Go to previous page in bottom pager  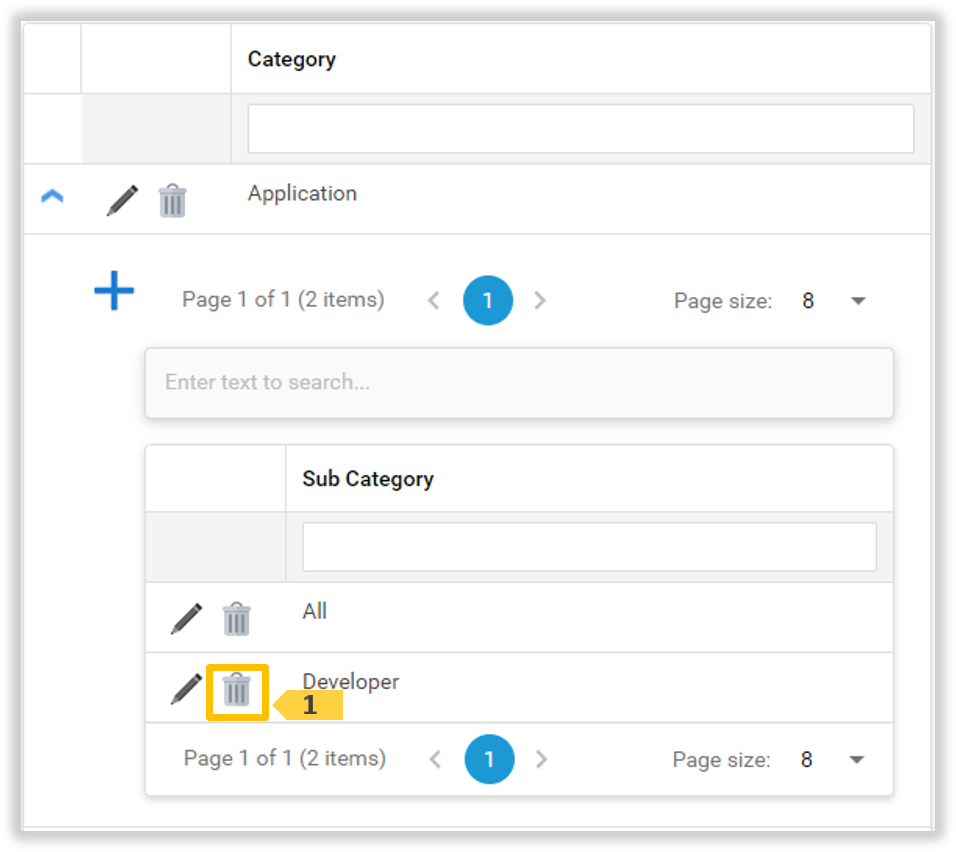coord(435,759)
